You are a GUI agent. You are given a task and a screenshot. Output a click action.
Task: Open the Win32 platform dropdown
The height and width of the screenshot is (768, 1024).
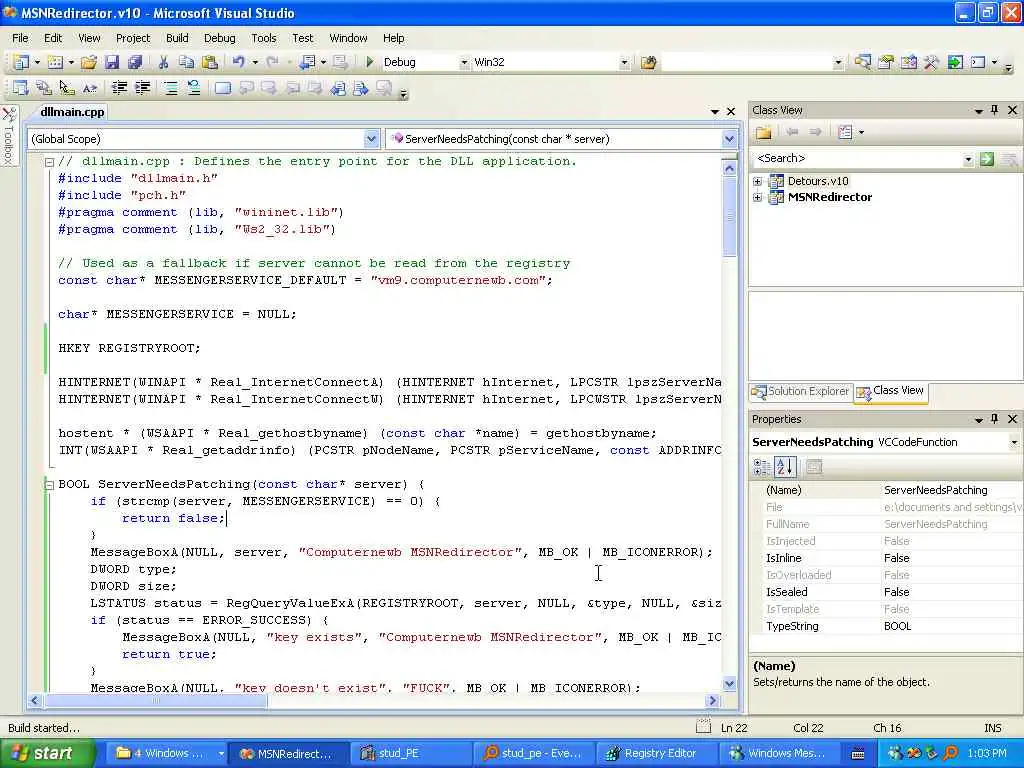coord(624,63)
